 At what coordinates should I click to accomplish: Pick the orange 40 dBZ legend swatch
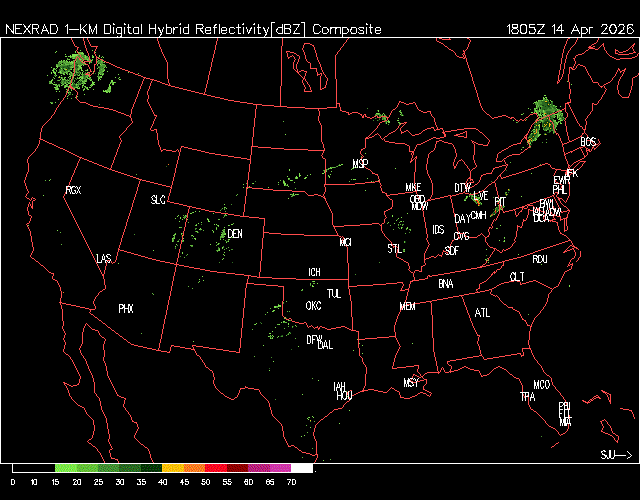171,468
